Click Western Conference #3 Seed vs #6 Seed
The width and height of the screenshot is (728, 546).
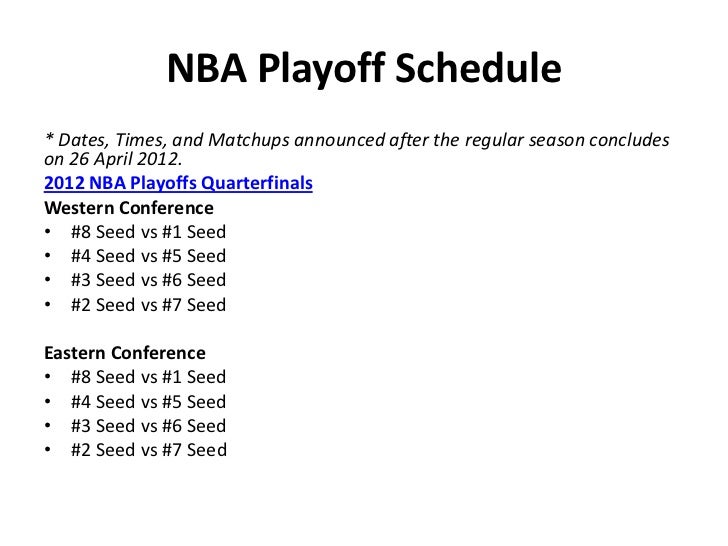tap(149, 280)
